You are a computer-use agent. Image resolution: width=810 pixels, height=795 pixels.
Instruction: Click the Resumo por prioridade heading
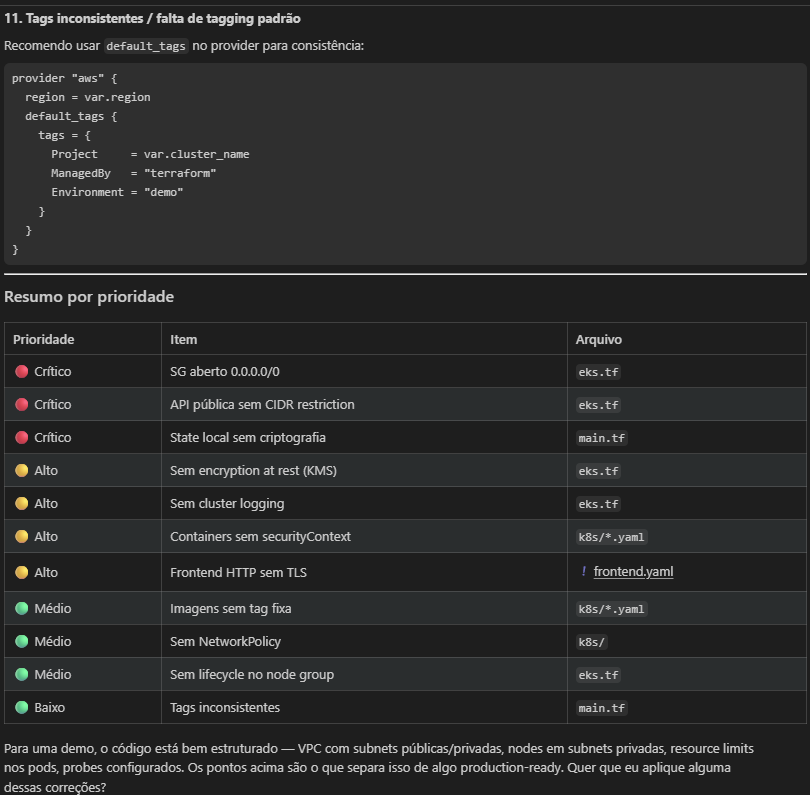[x=90, y=297]
